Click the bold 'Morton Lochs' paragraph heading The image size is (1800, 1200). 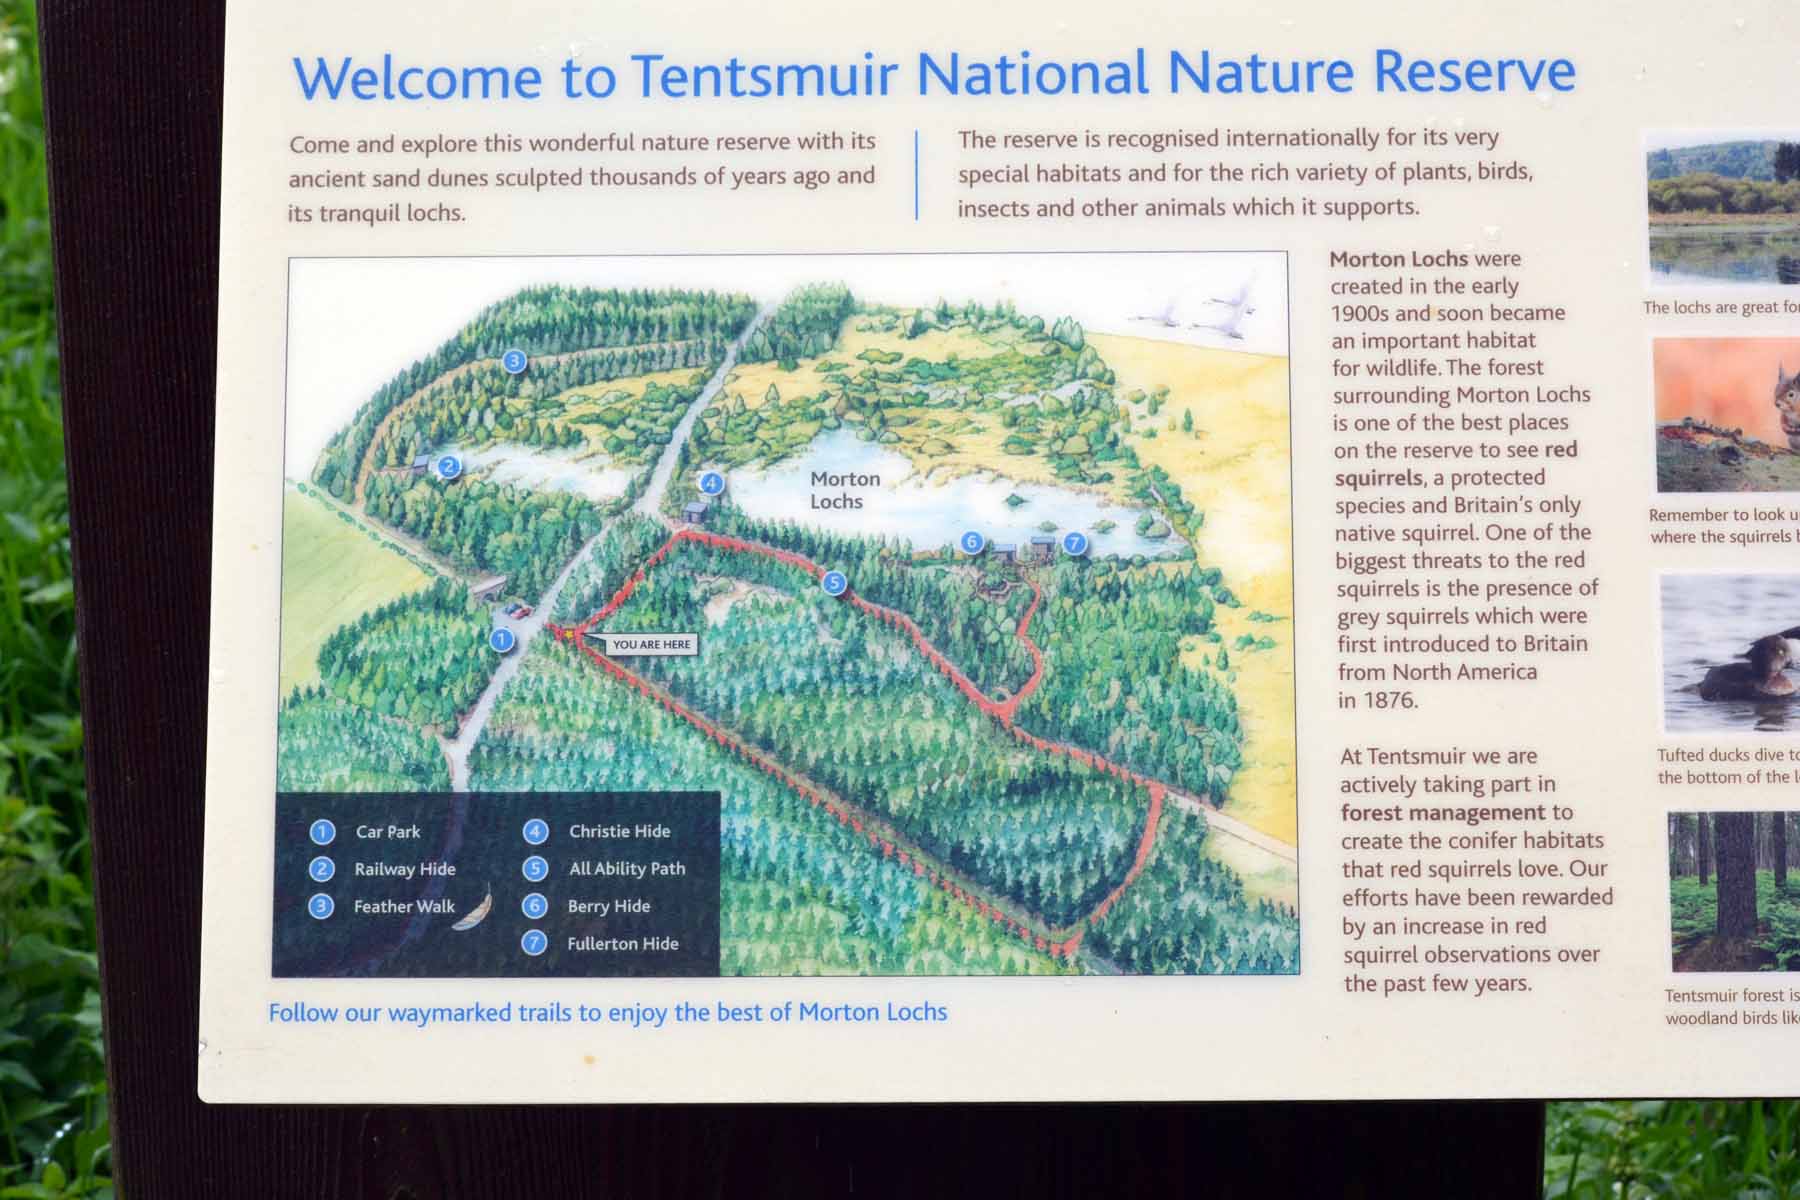pos(1398,259)
